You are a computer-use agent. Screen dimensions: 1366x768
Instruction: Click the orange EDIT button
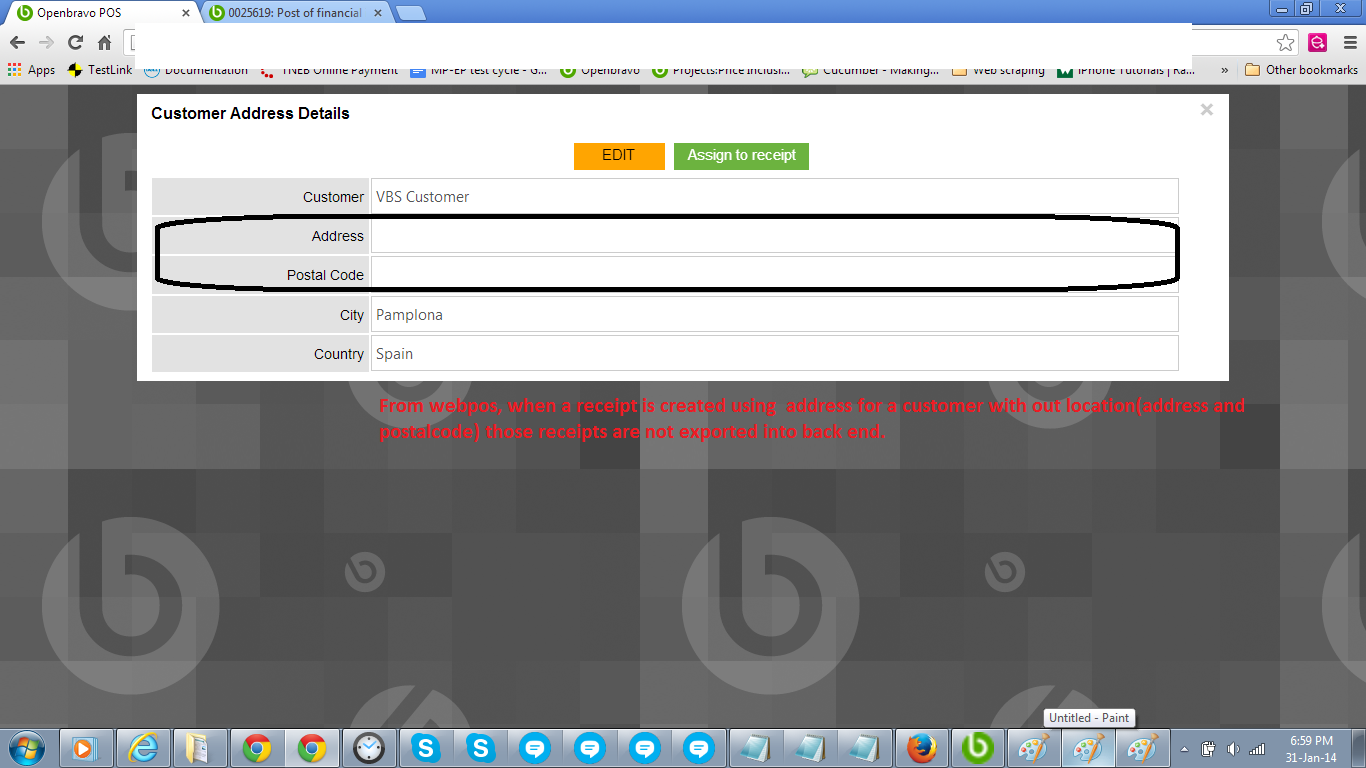(x=619, y=156)
